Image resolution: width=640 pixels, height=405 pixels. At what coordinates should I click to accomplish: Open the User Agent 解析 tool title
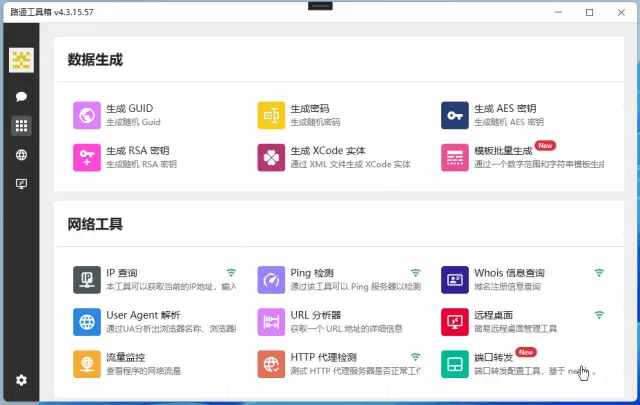click(143, 315)
